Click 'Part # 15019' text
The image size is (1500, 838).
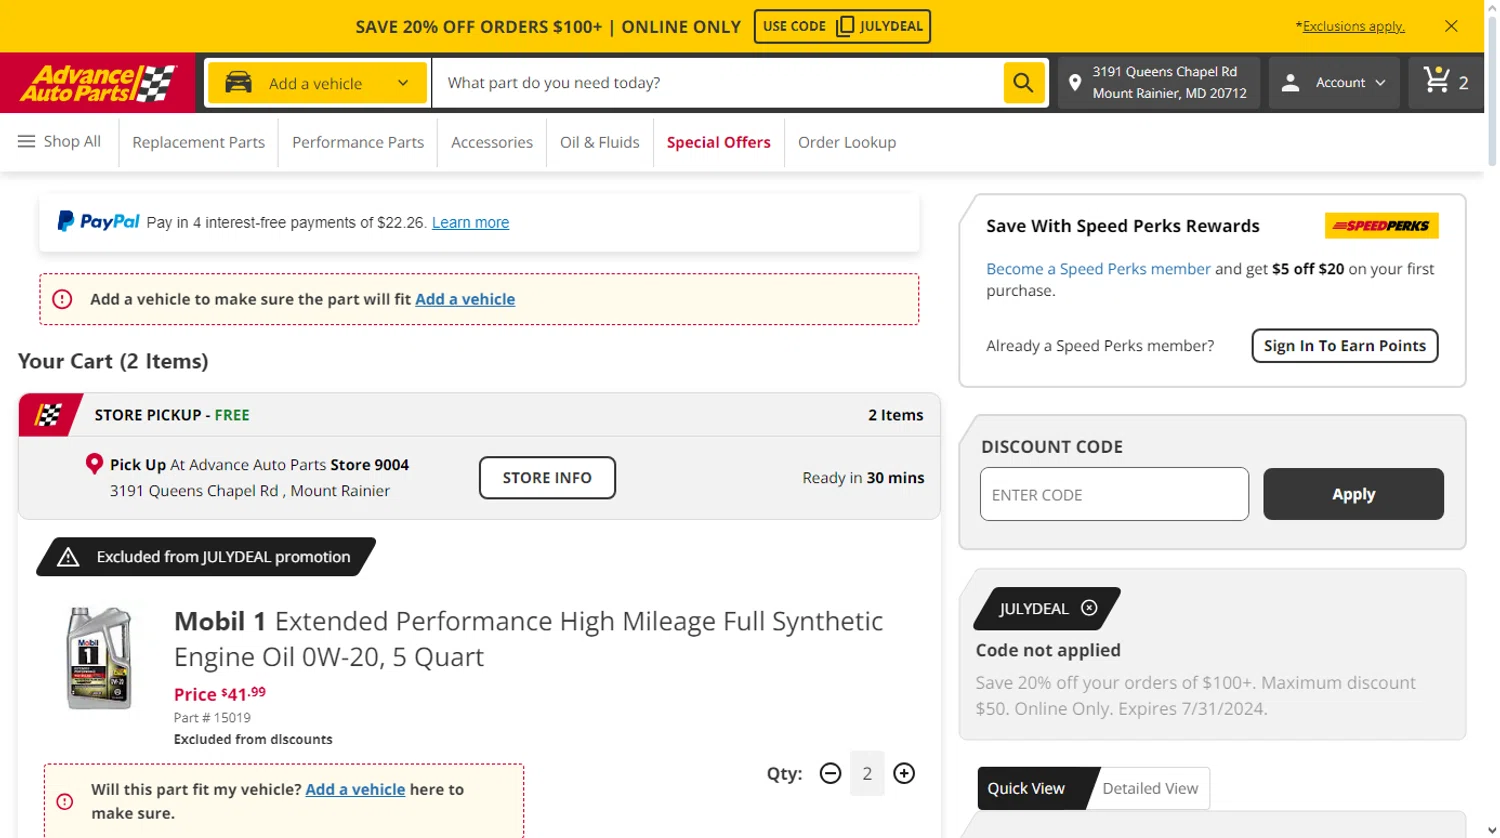click(212, 718)
